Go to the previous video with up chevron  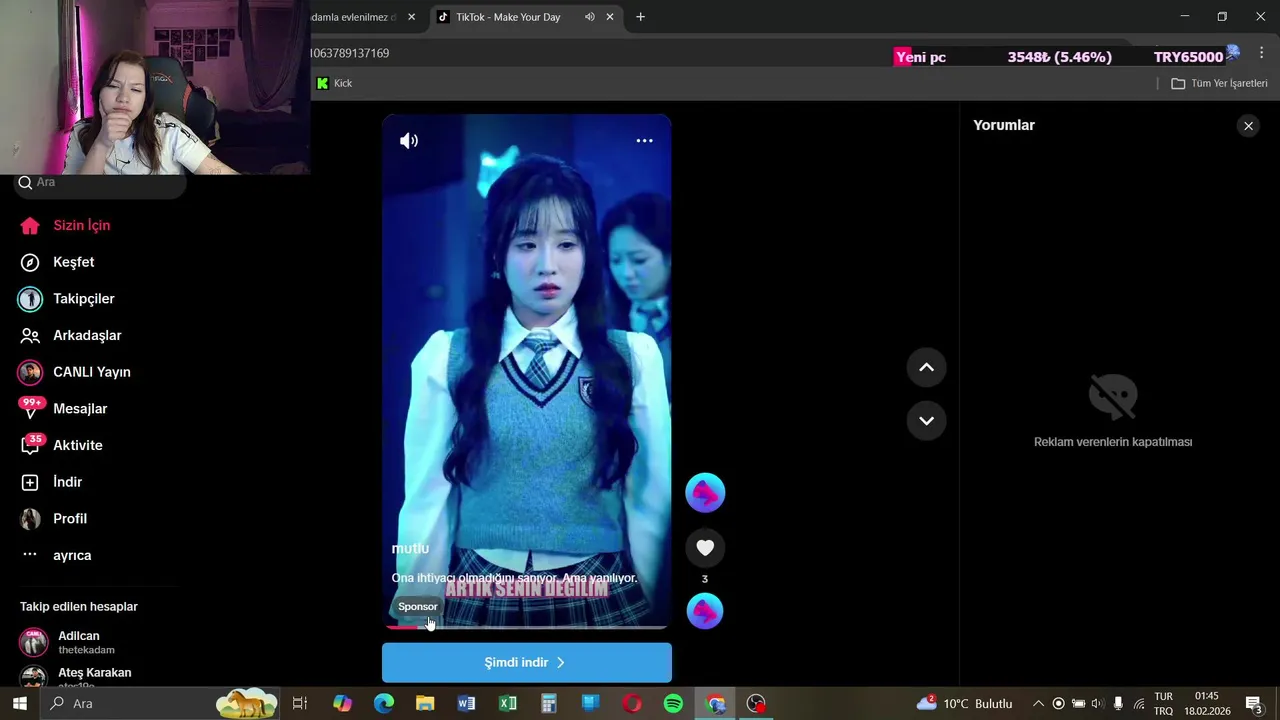click(926, 367)
